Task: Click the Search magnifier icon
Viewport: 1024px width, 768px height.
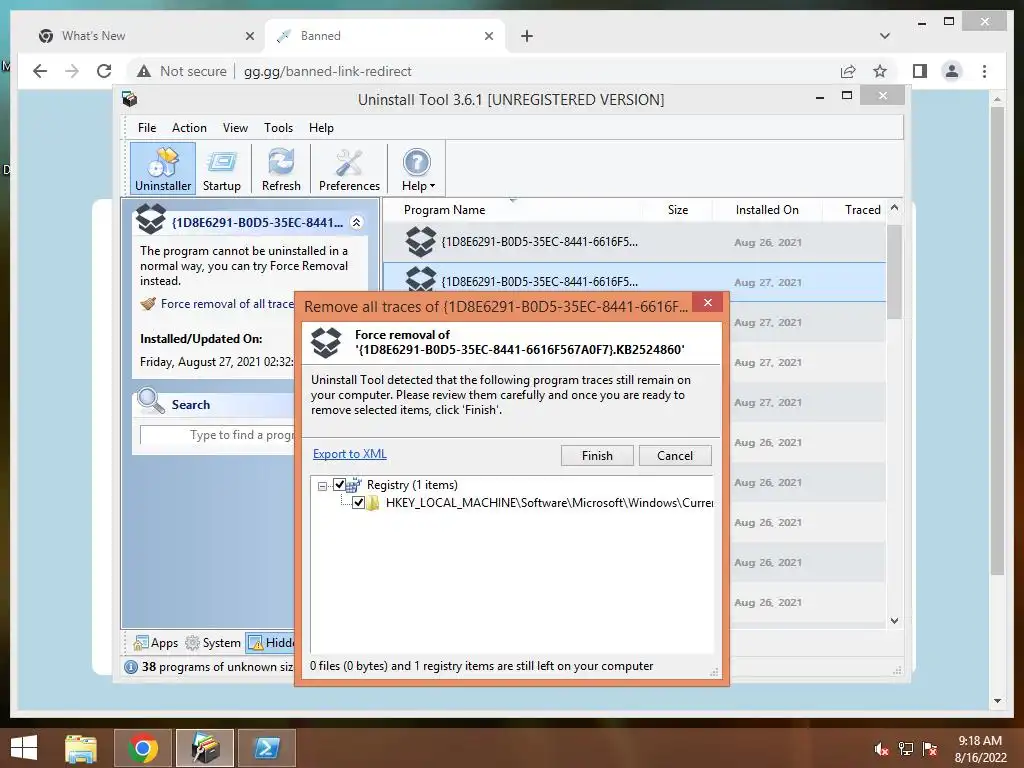Action: 151,402
